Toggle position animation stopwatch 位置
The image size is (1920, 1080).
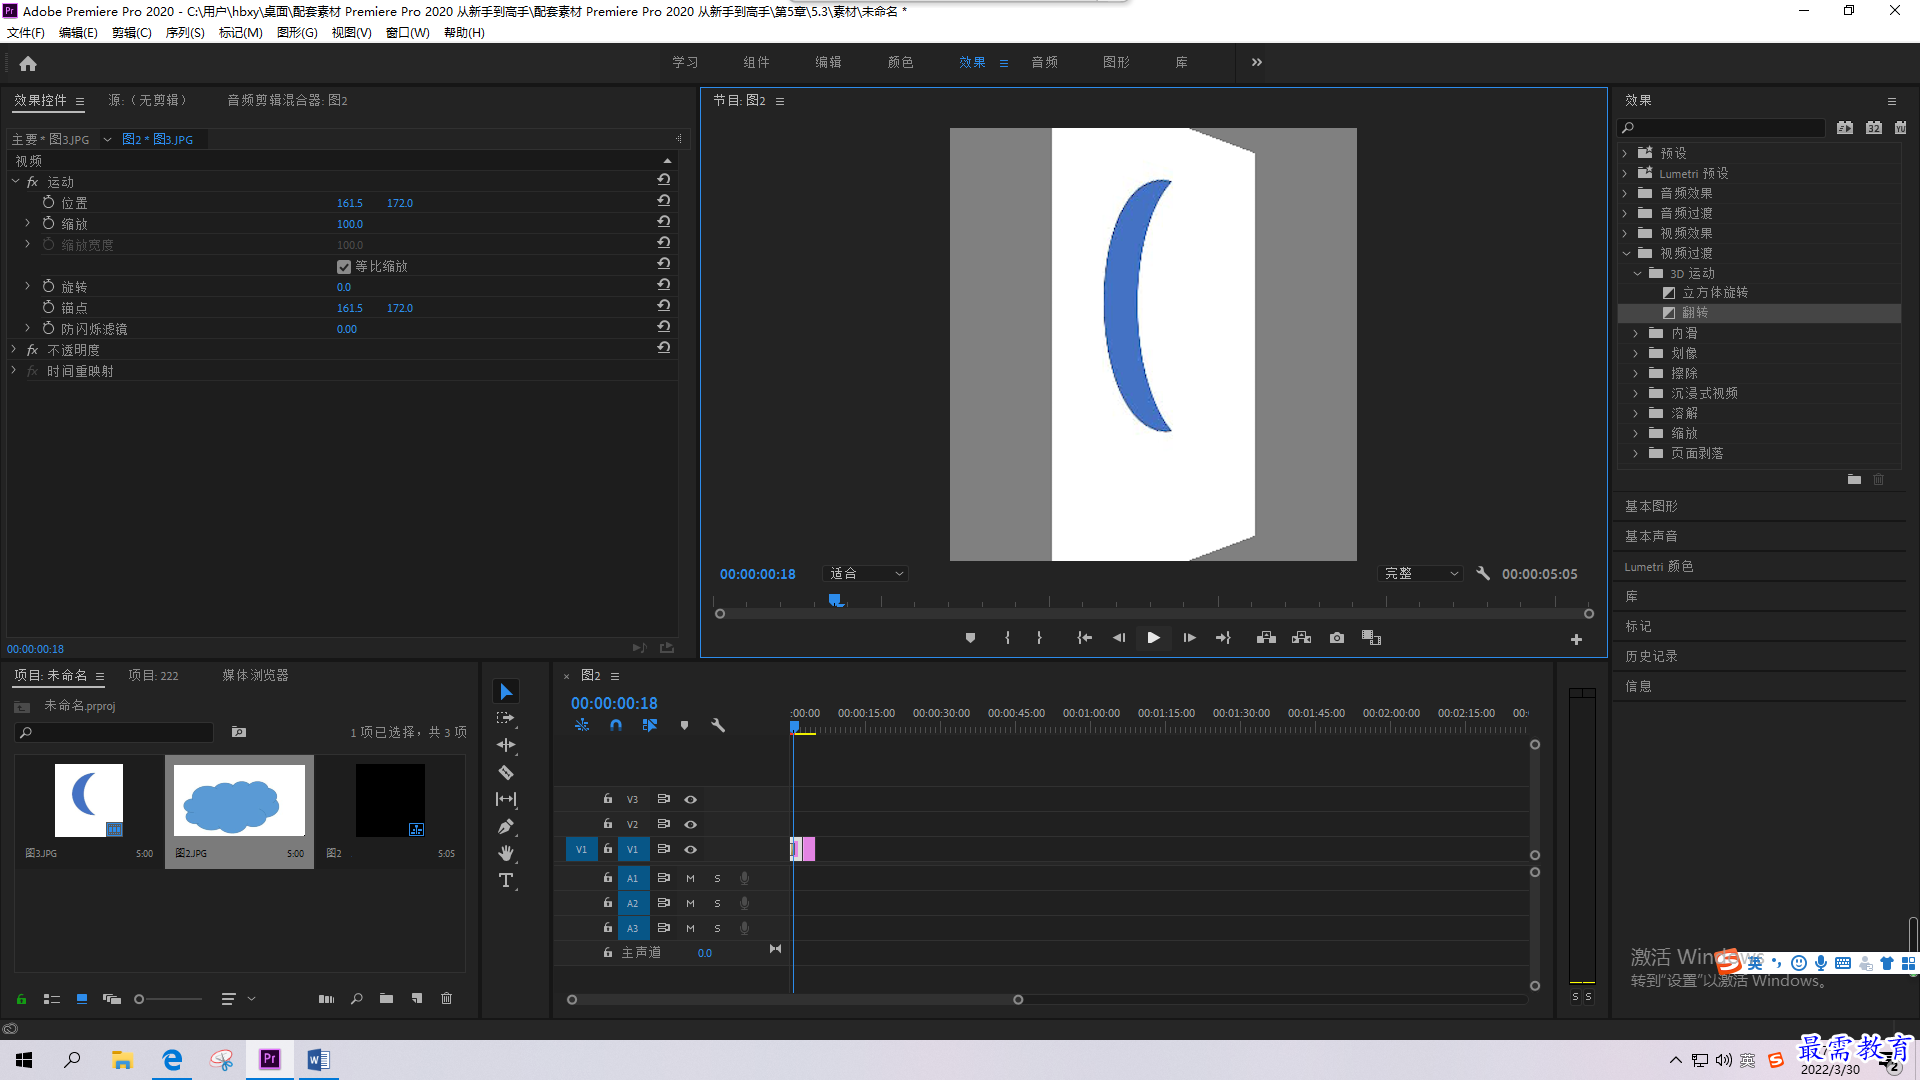pyautogui.click(x=48, y=203)
